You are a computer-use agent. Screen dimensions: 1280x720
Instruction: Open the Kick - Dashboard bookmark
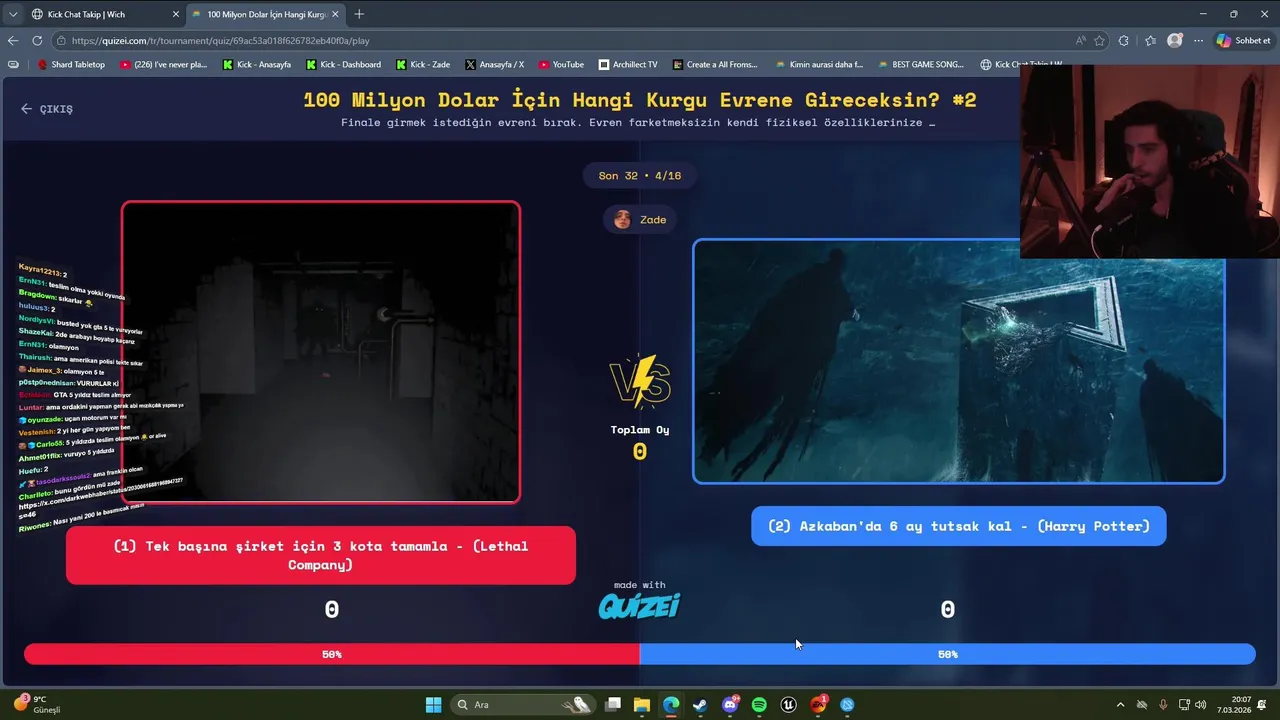(344, 64)
